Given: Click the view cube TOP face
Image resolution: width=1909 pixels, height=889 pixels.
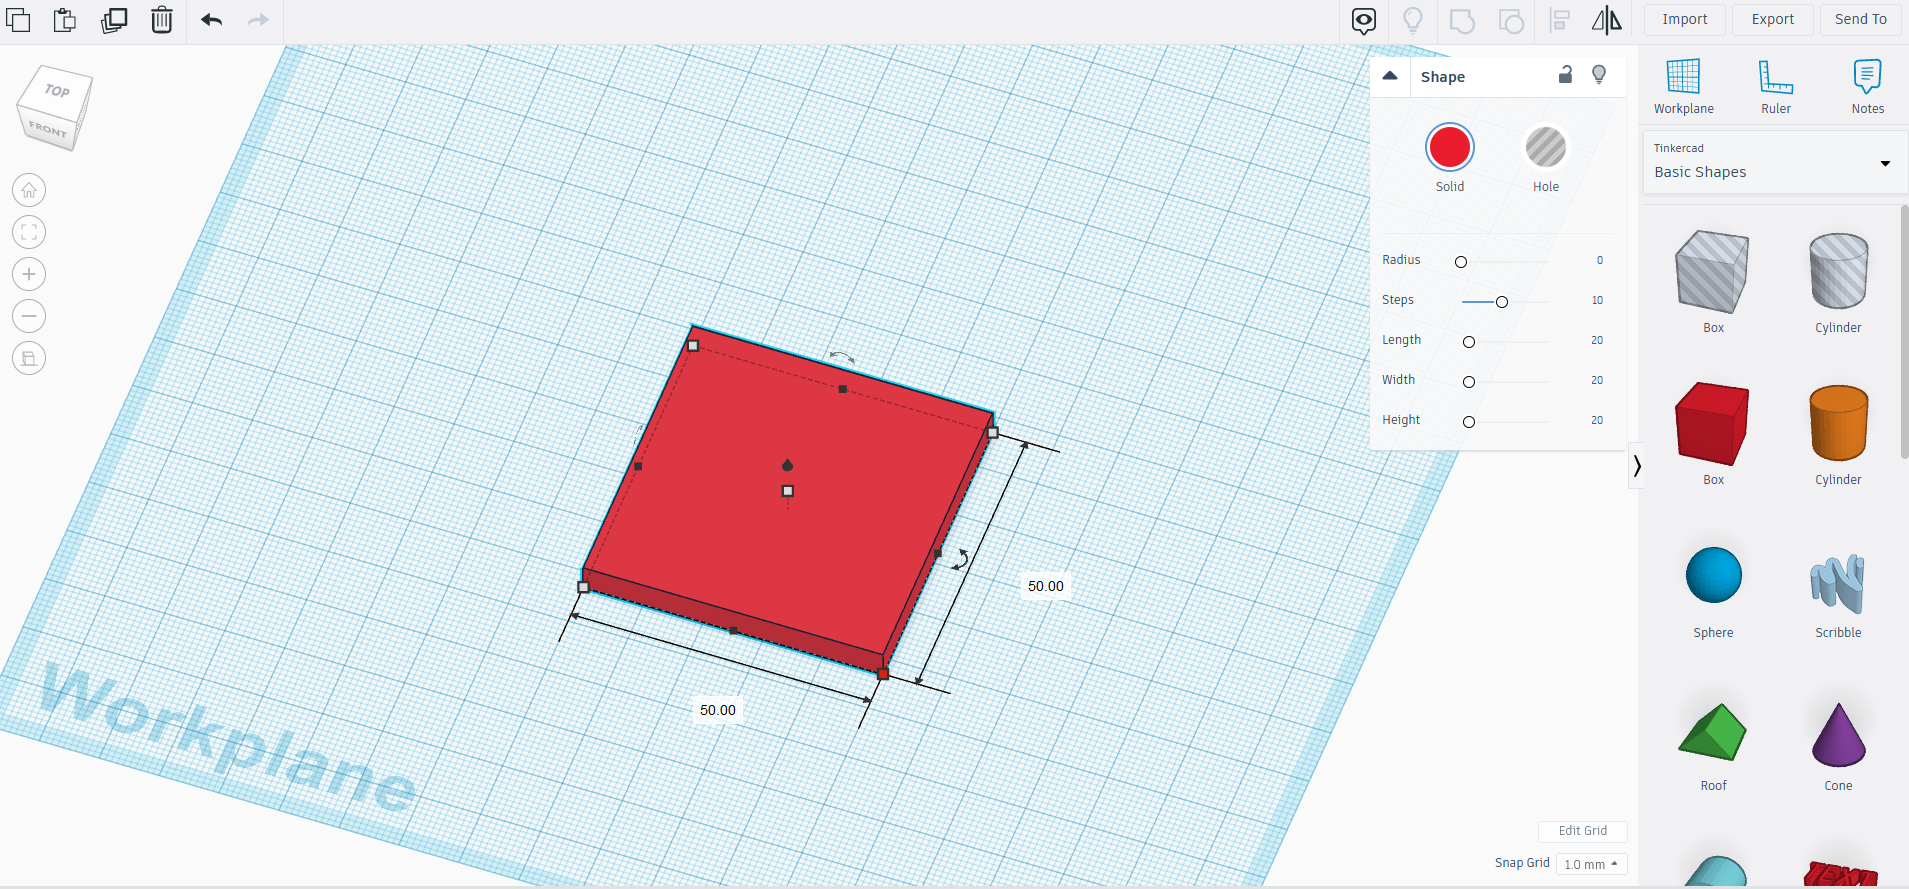Looking at the screenshot, I should (x=58, y=91).
